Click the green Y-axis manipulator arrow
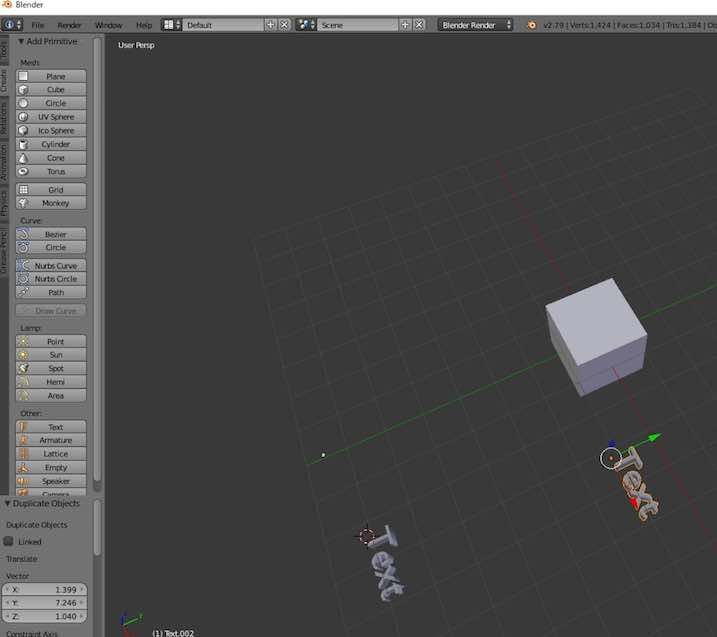Viewport: 717px width, 637px height. [655, 438]
